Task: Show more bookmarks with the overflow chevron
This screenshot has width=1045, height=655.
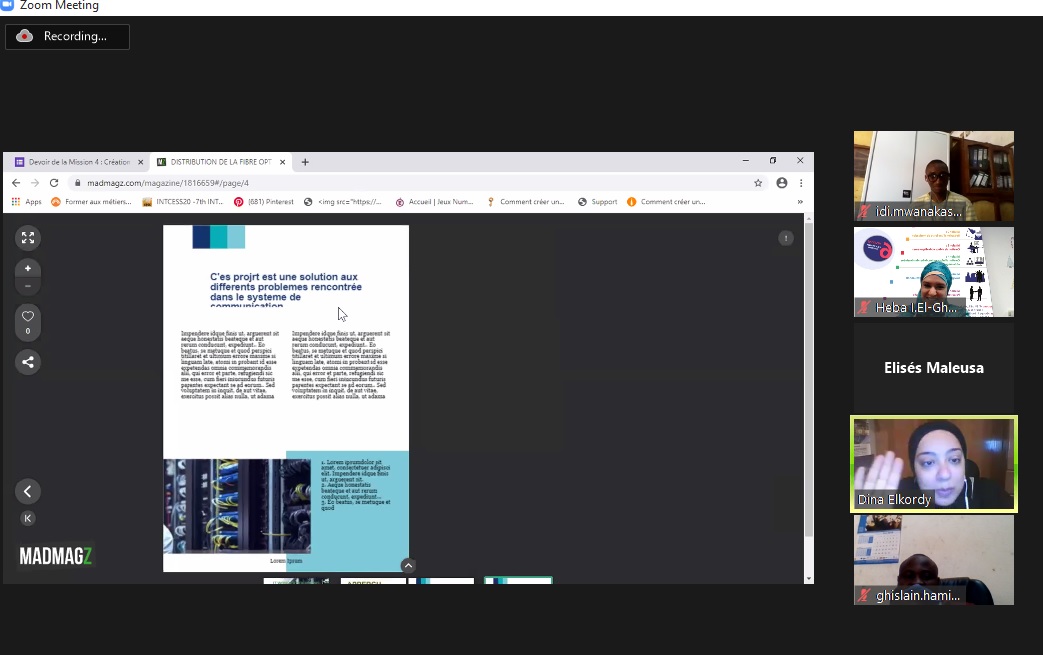Action: [800, 202]
